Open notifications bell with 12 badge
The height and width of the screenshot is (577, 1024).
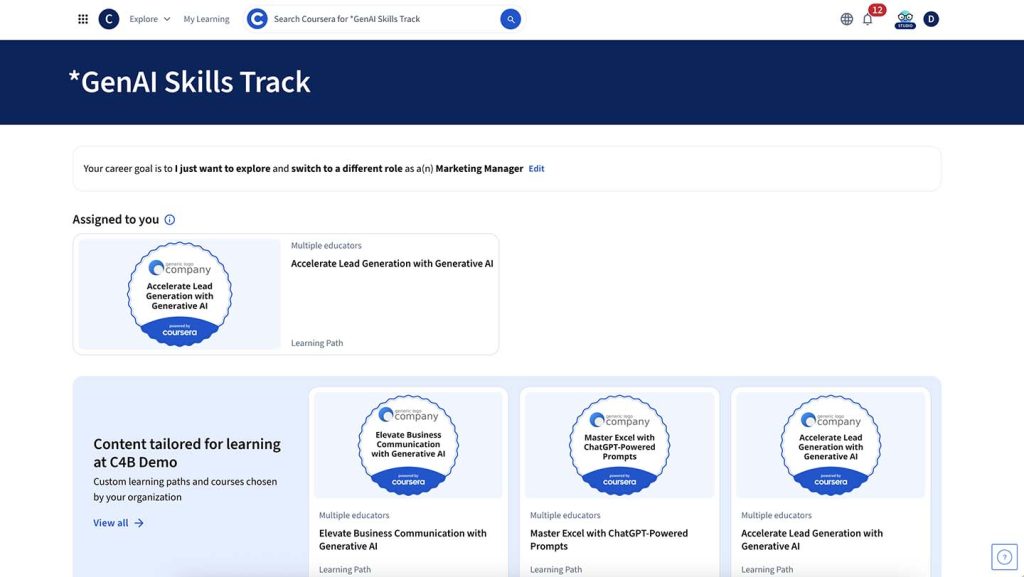868,19
